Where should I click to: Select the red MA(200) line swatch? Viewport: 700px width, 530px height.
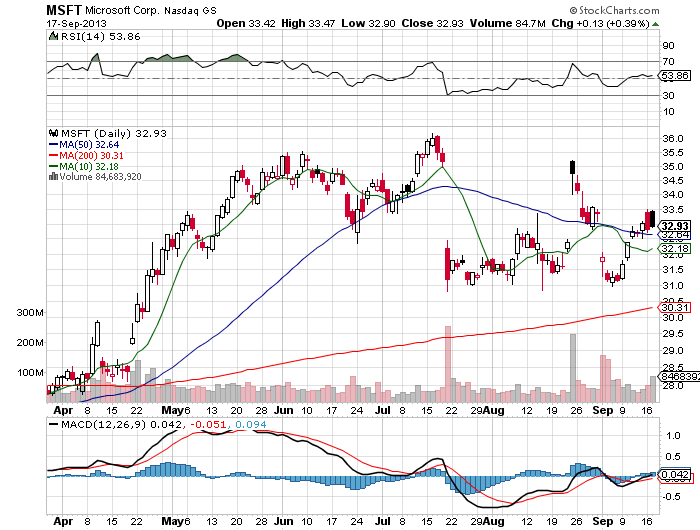click(x=53, y=155)
